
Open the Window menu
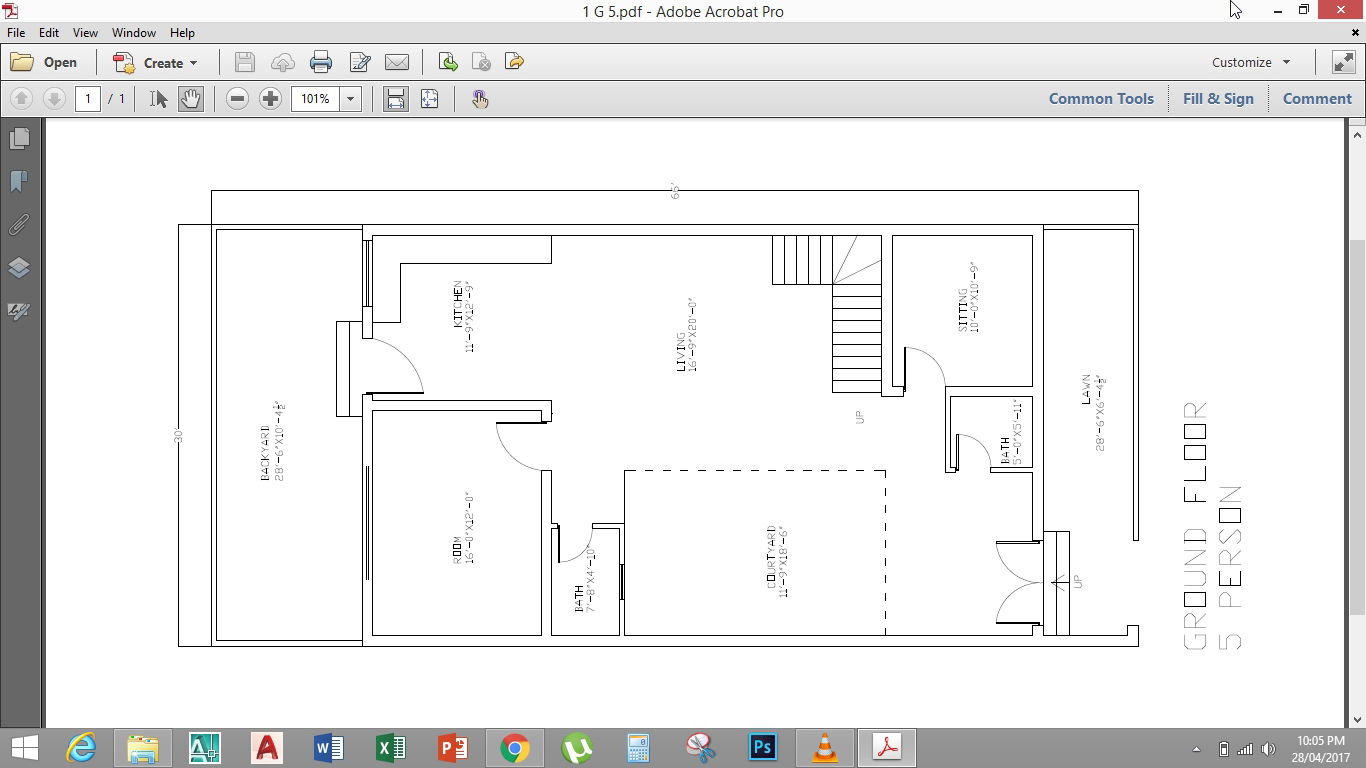tap(133, 33)
